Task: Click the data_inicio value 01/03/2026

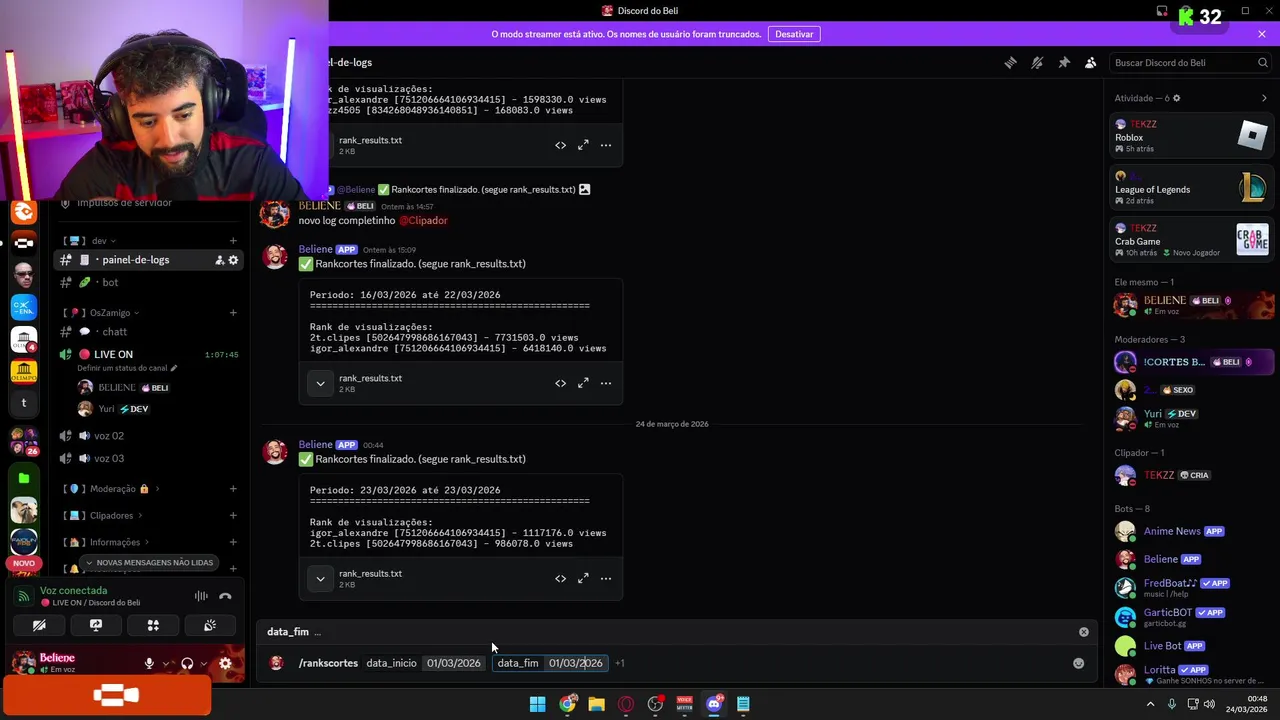Action: click(x=453, y=663)
